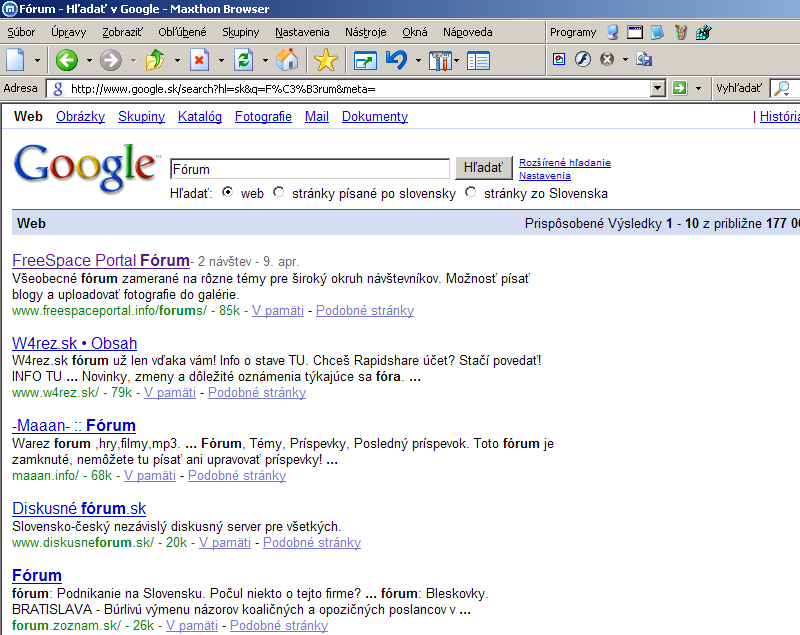Open the Home page icon
The image size is (800, 635).
click(287, 60)
